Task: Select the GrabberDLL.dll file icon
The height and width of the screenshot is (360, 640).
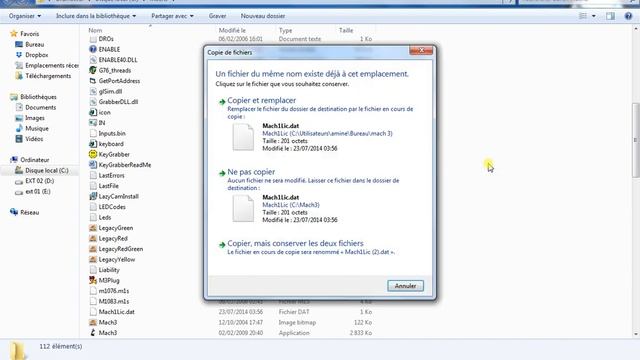Action: (93, 102)
